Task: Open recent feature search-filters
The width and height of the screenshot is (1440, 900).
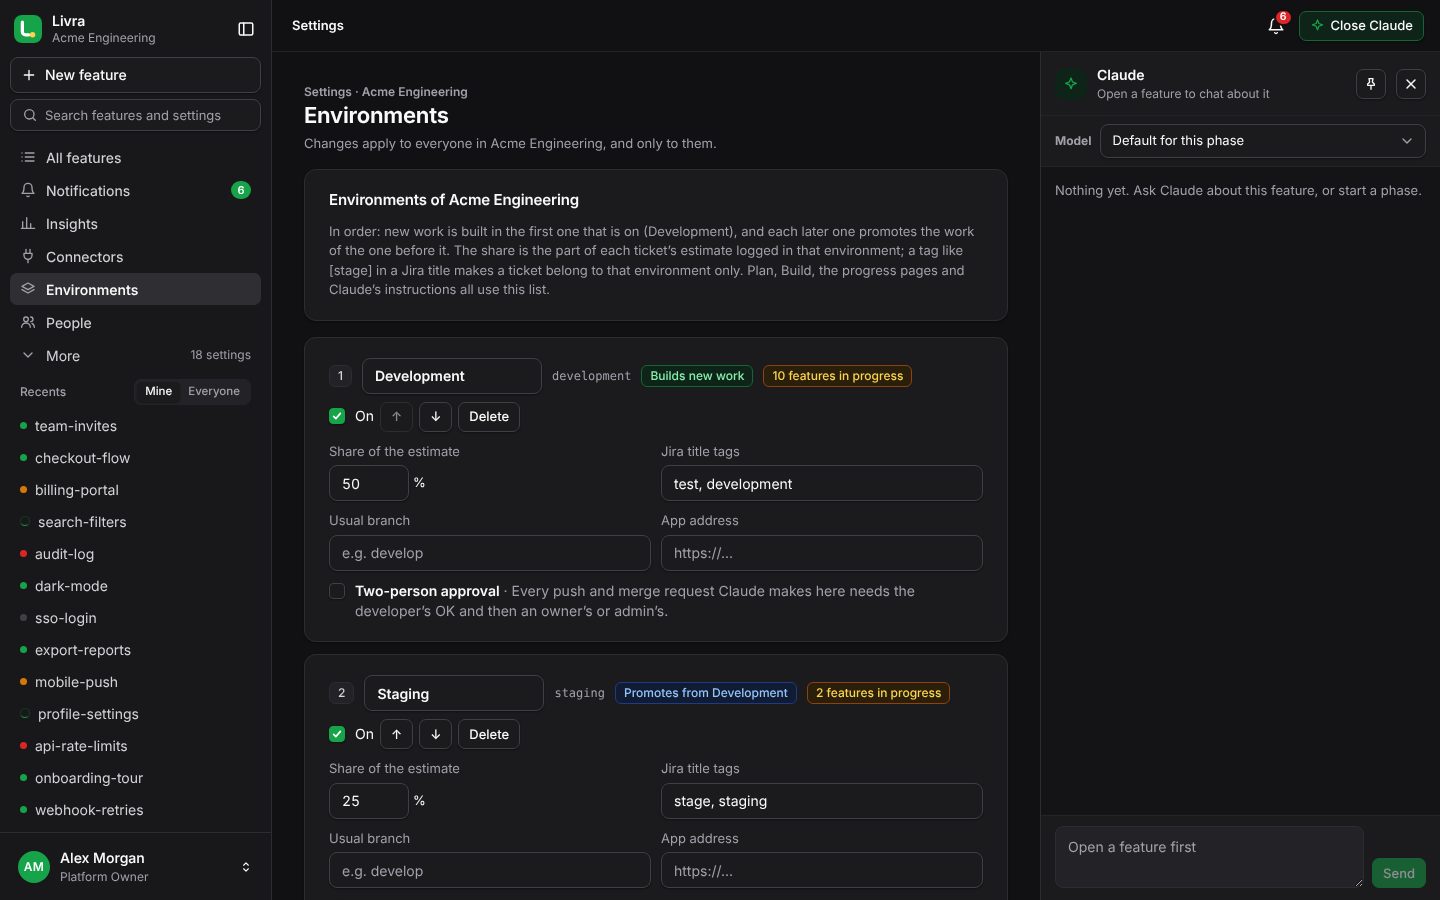Action: tap(135, 522)
